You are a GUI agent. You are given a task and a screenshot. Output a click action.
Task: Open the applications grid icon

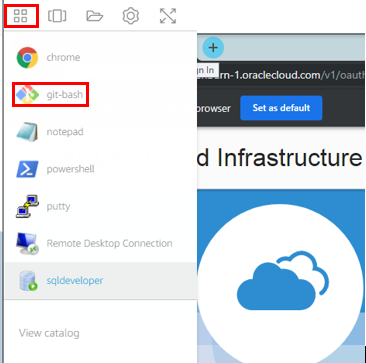pos(21,16)
